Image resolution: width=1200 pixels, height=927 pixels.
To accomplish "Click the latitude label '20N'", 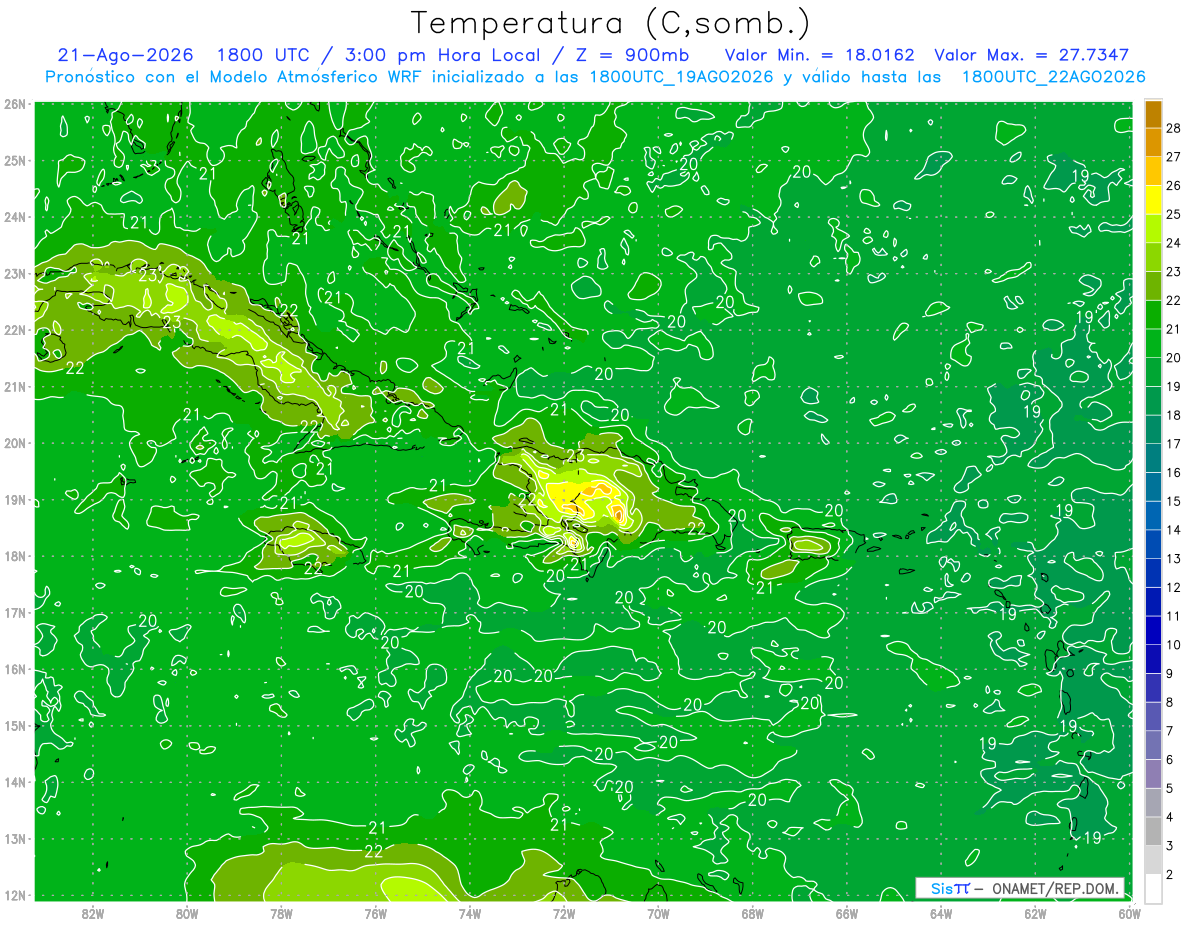I will (14, 443).
